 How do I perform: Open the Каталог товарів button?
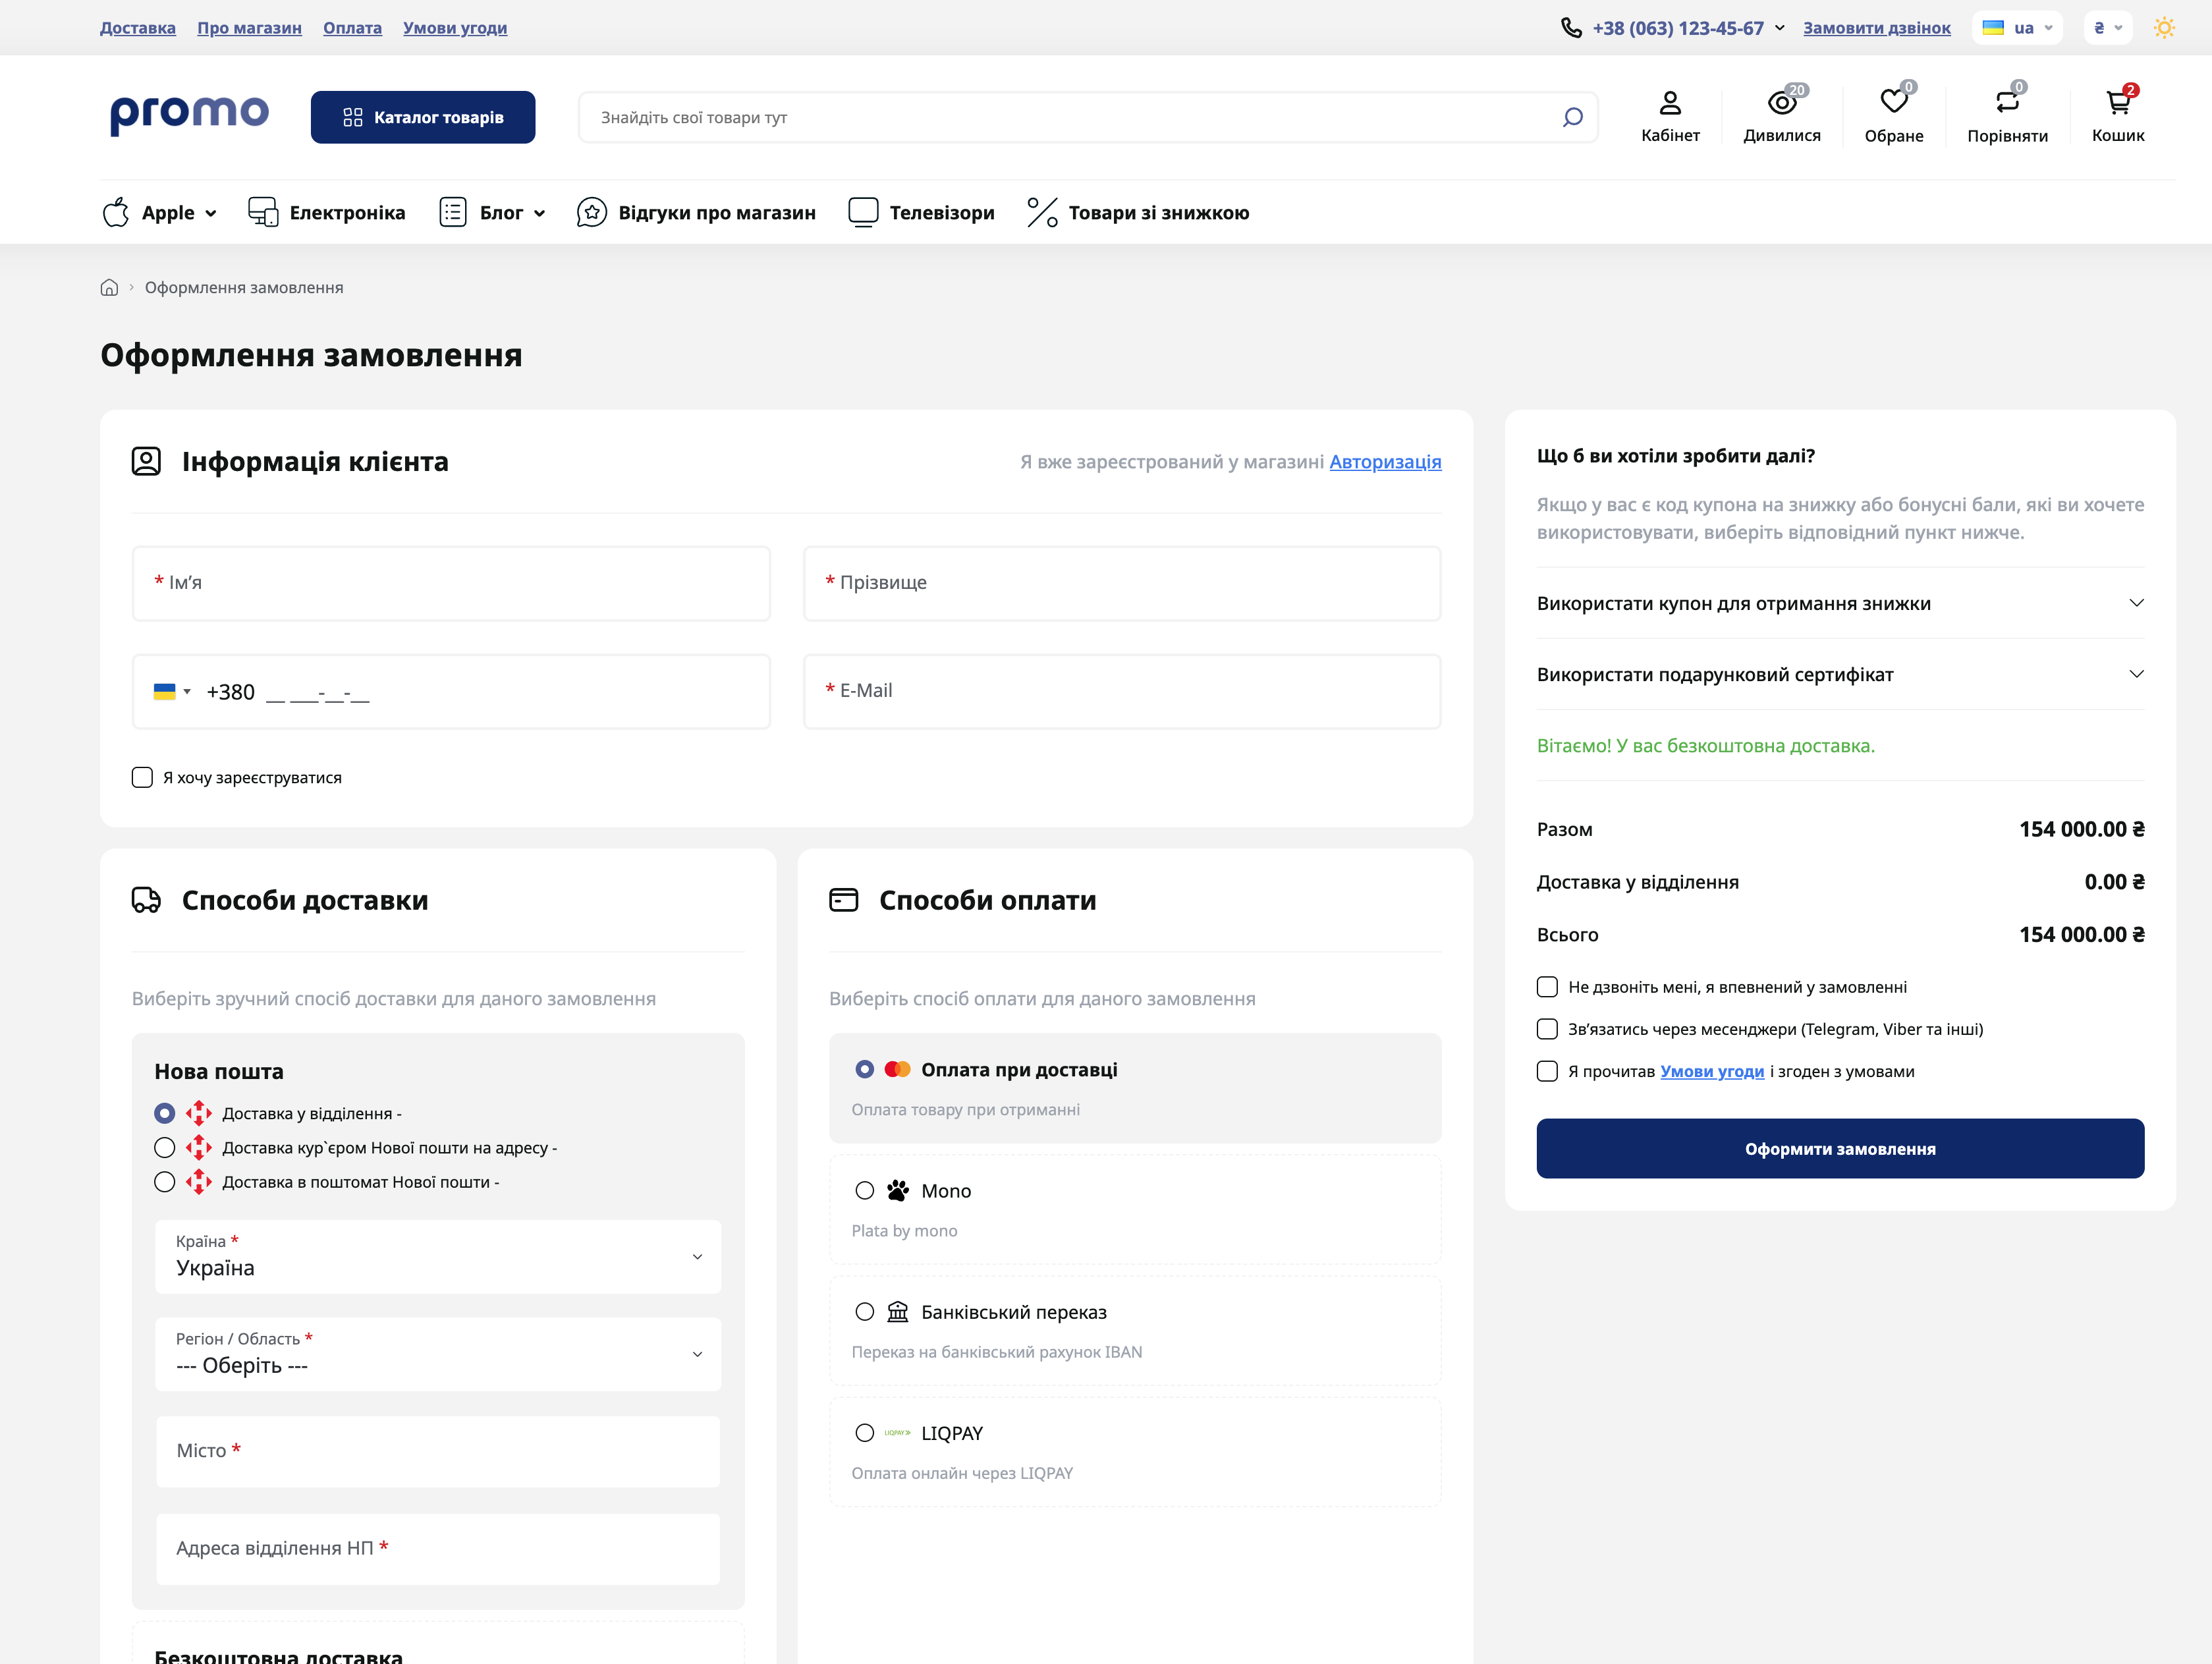click(x=423, y=118)
